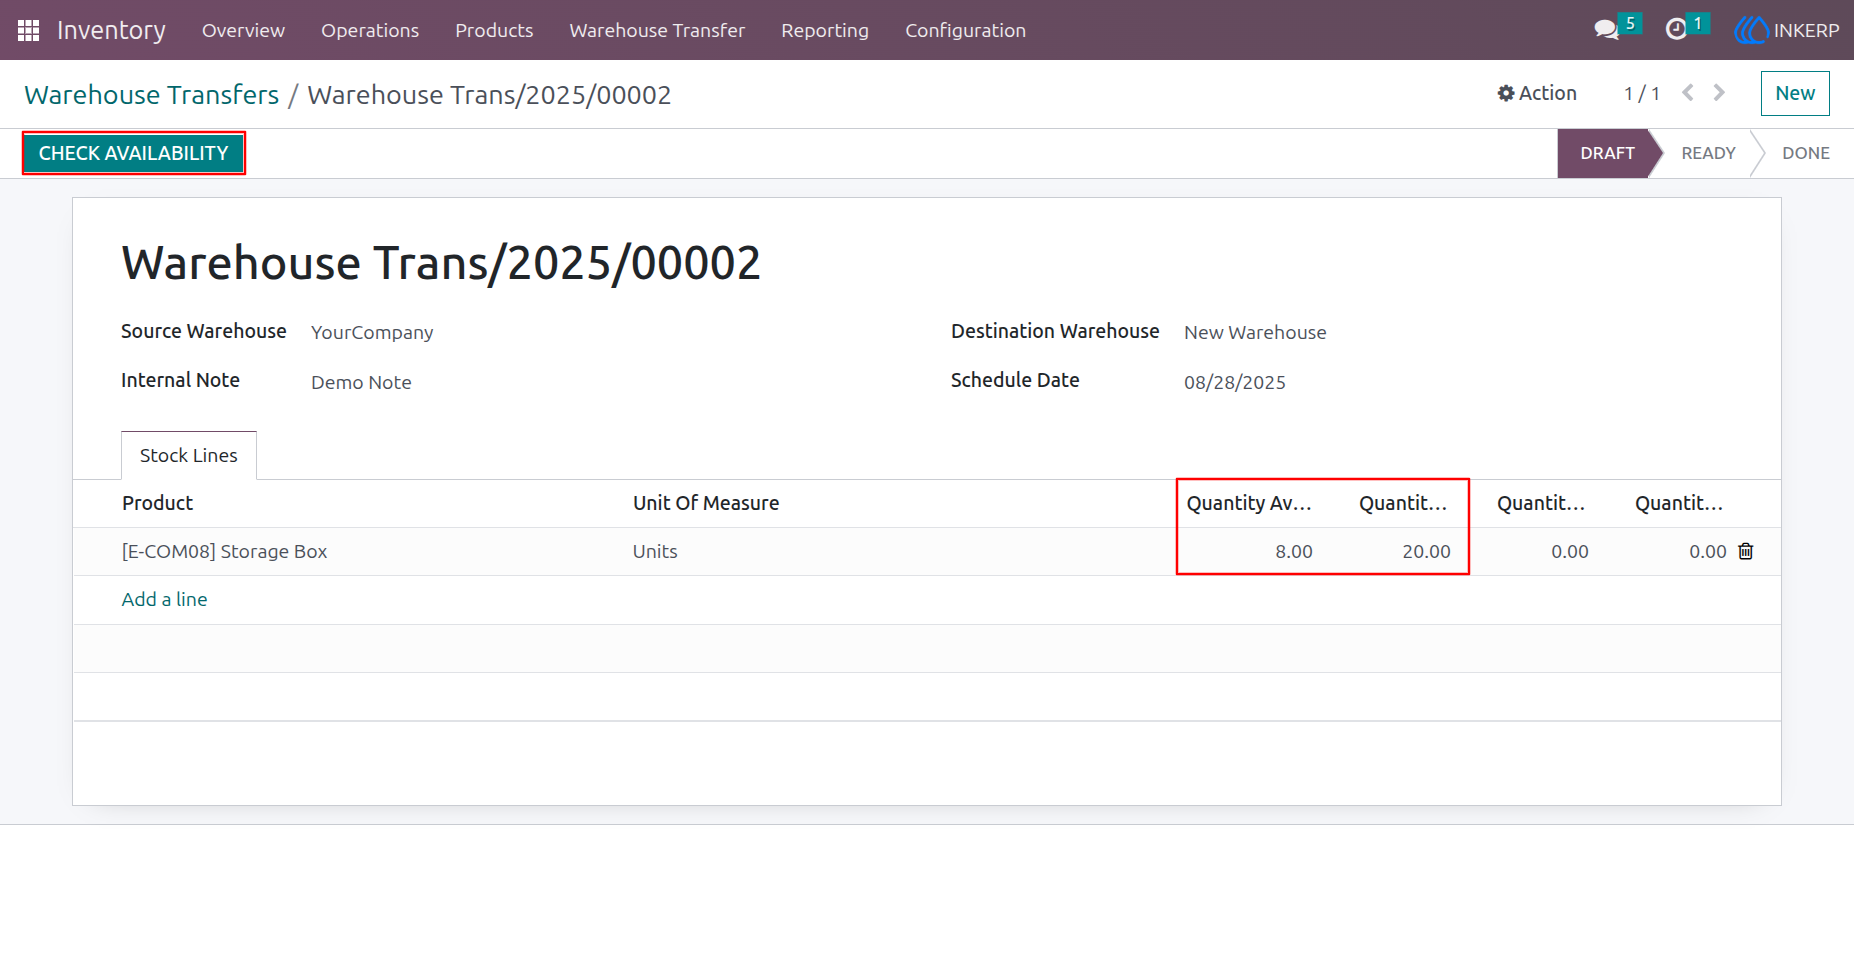Click the Check Availability button
The height and width of the screenshot is (961, 1854).
tap(134, 153)
